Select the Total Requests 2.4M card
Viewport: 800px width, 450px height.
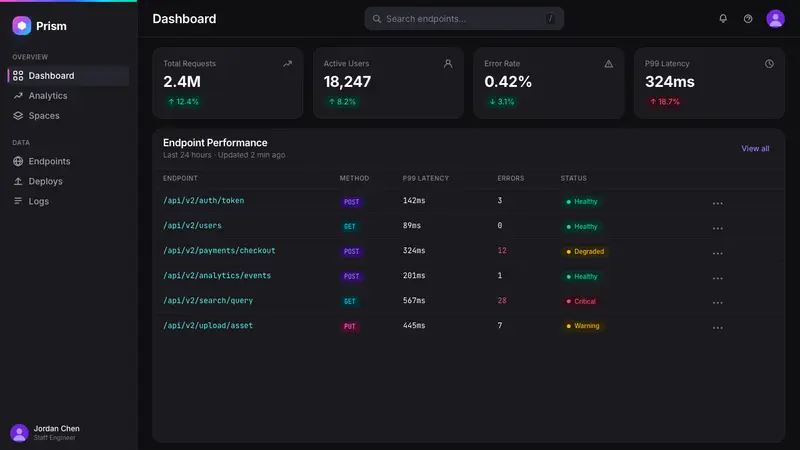pyautogui.click(x=228, y=83)
